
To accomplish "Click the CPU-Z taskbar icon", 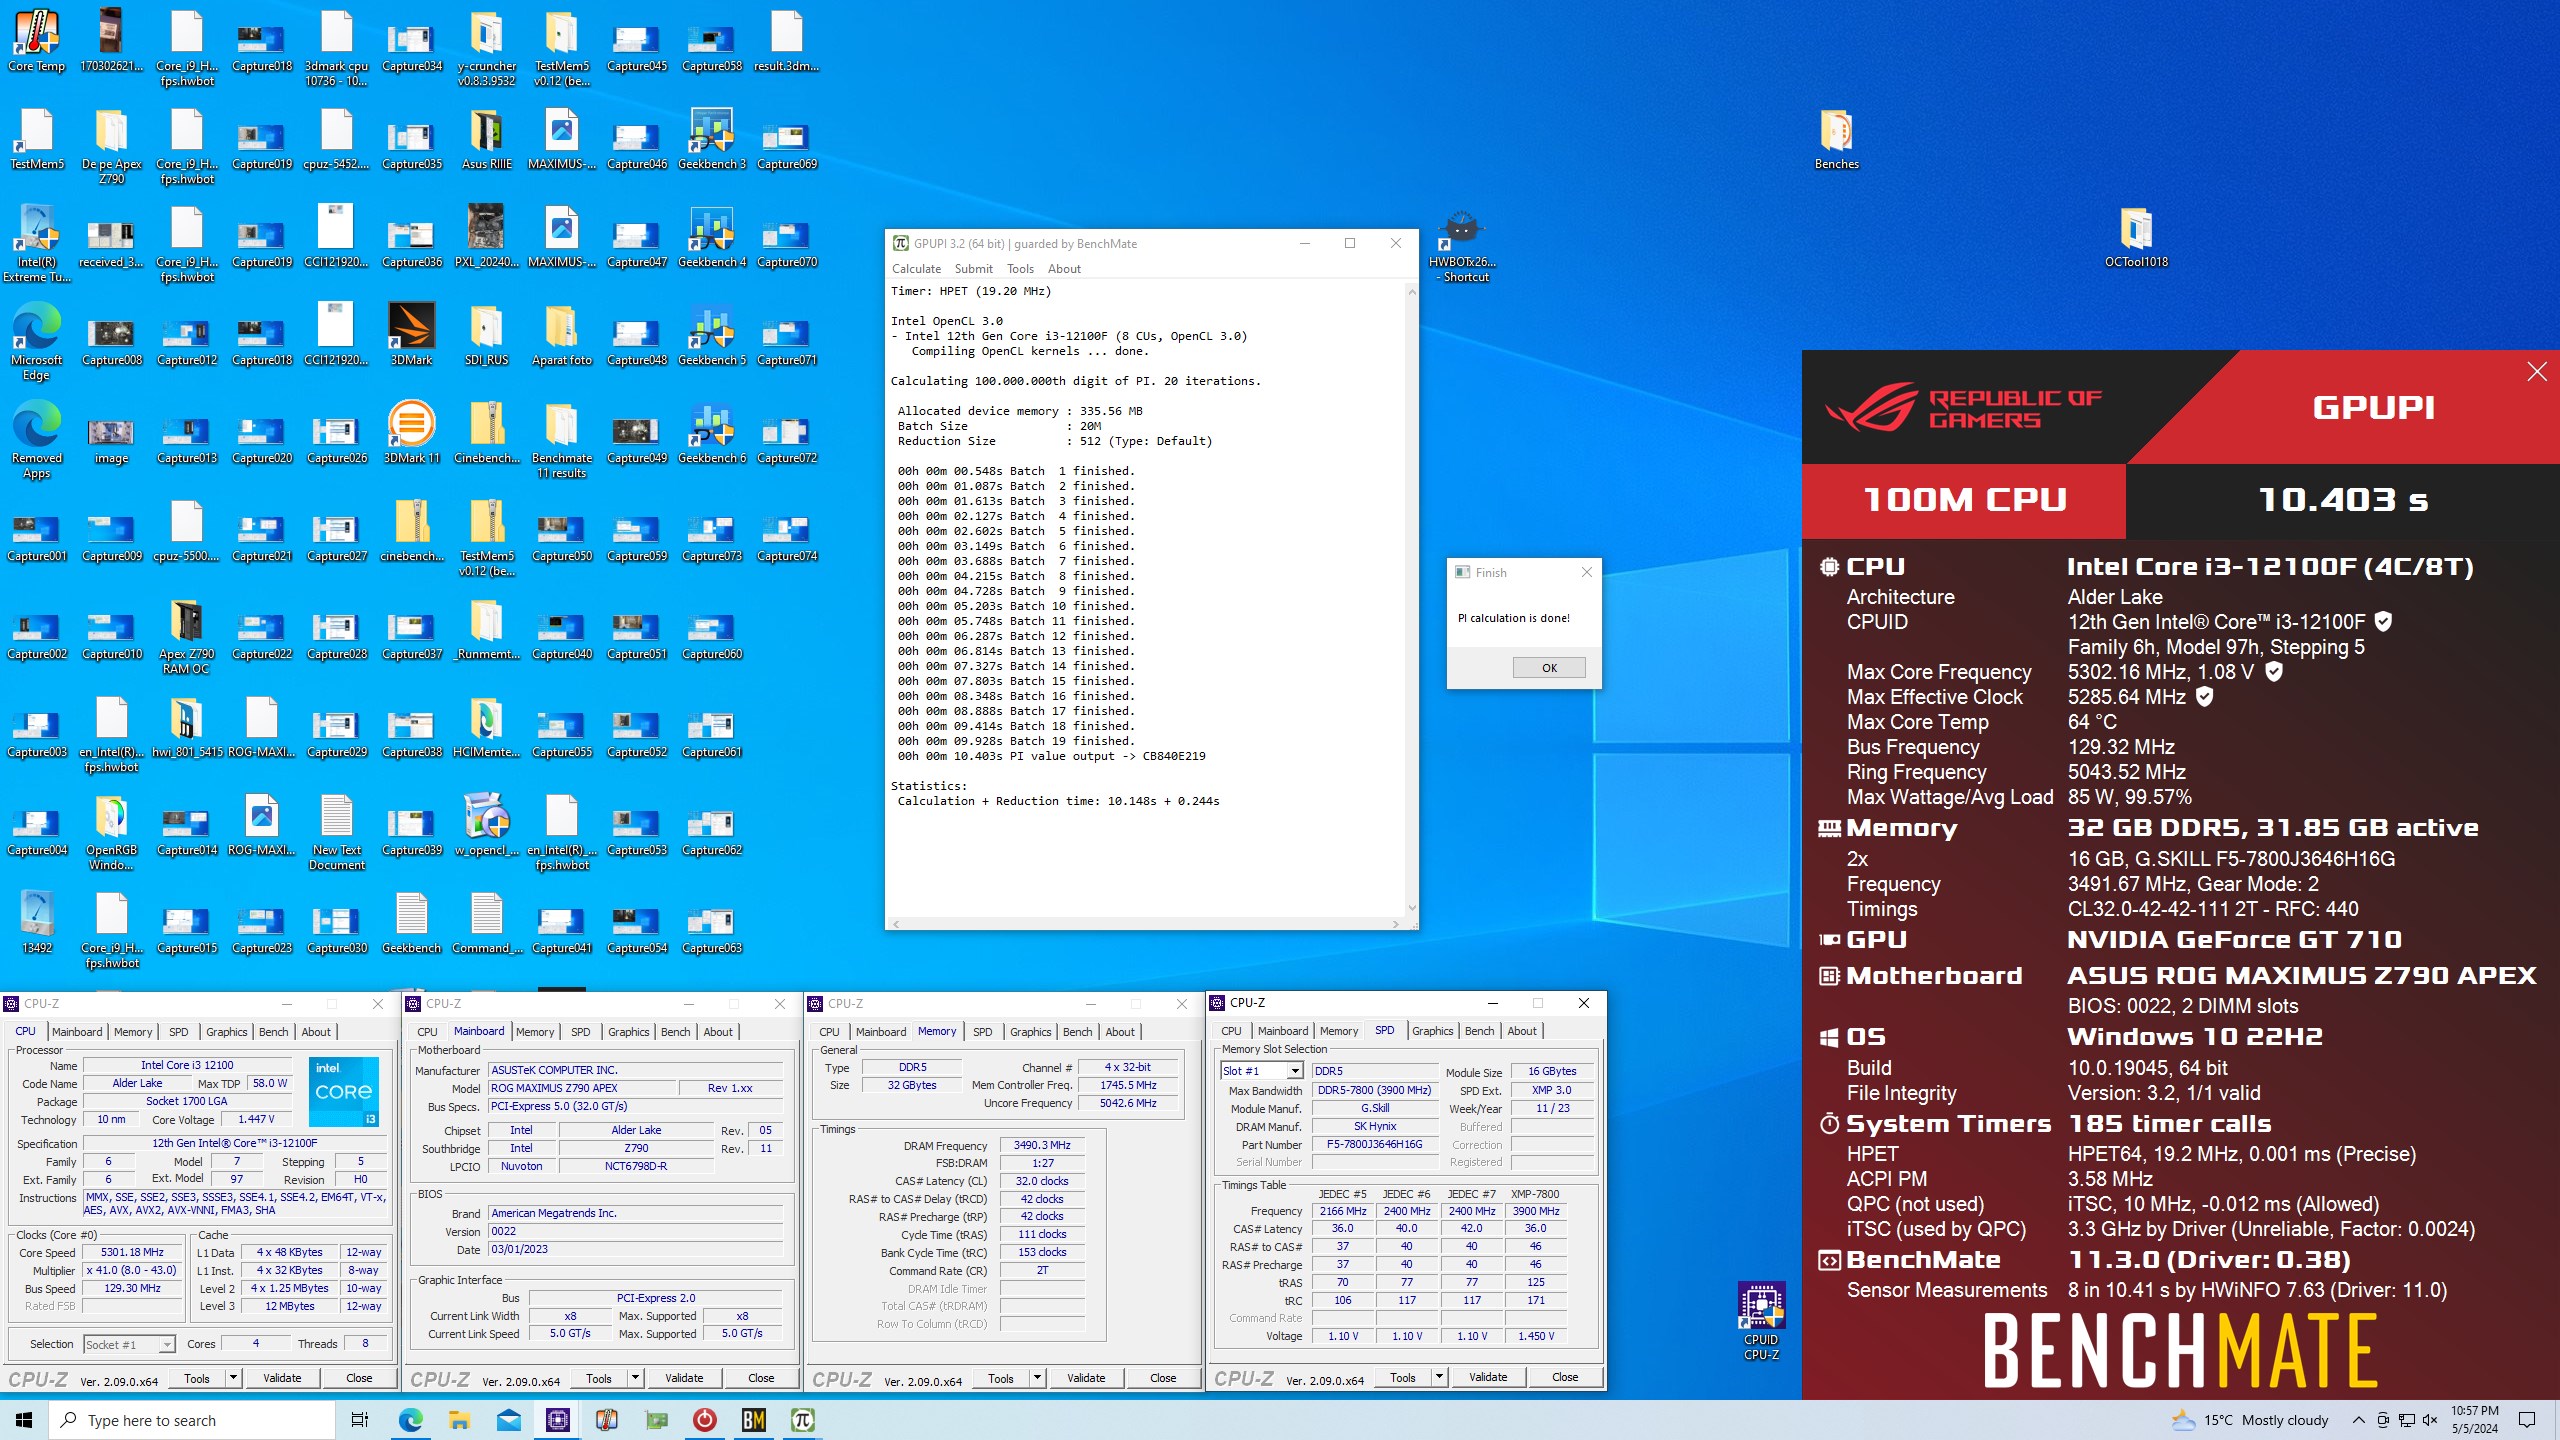I will coord(557,1420).
